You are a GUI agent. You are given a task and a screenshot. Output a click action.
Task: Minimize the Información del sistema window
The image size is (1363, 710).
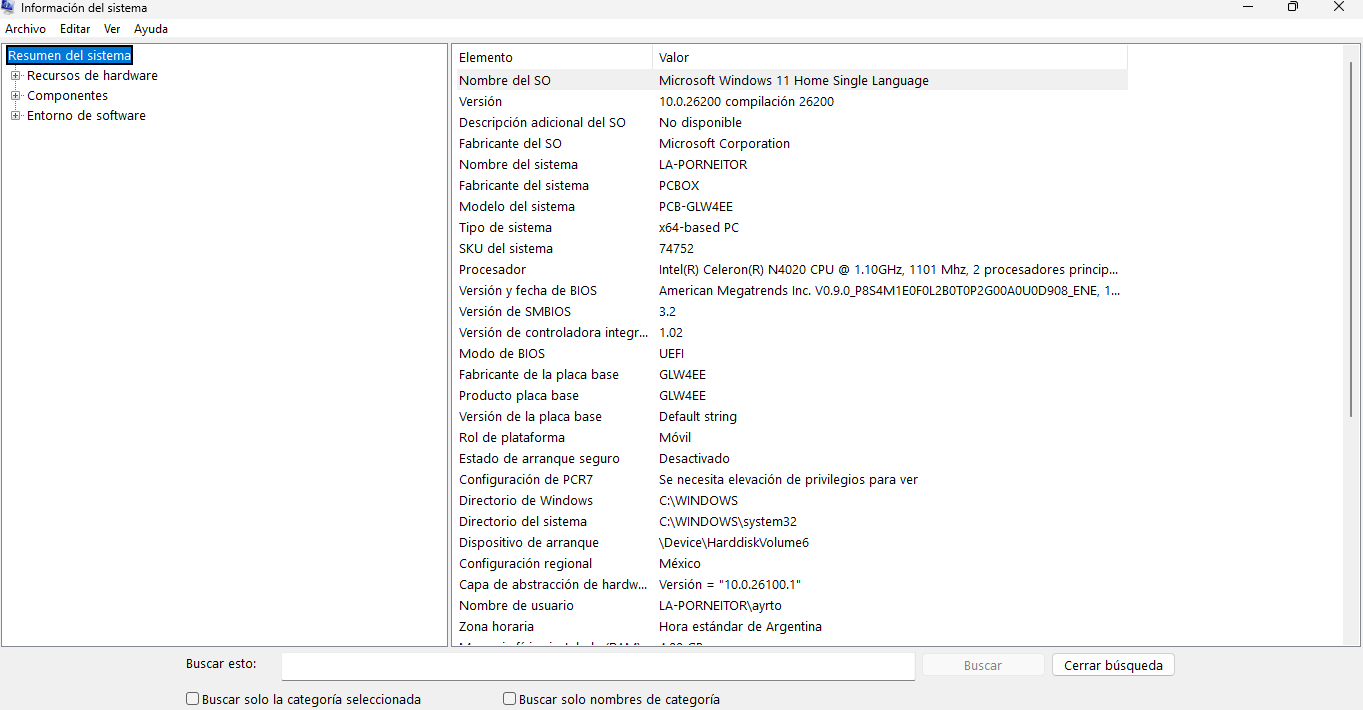coord(1248,7)
